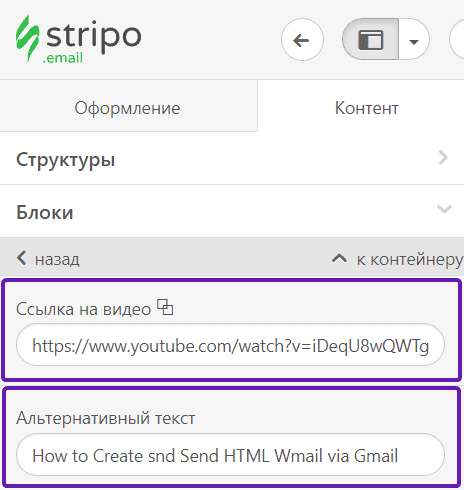
Task: Toggle the editor layout view button
Action: click(370, 39)
